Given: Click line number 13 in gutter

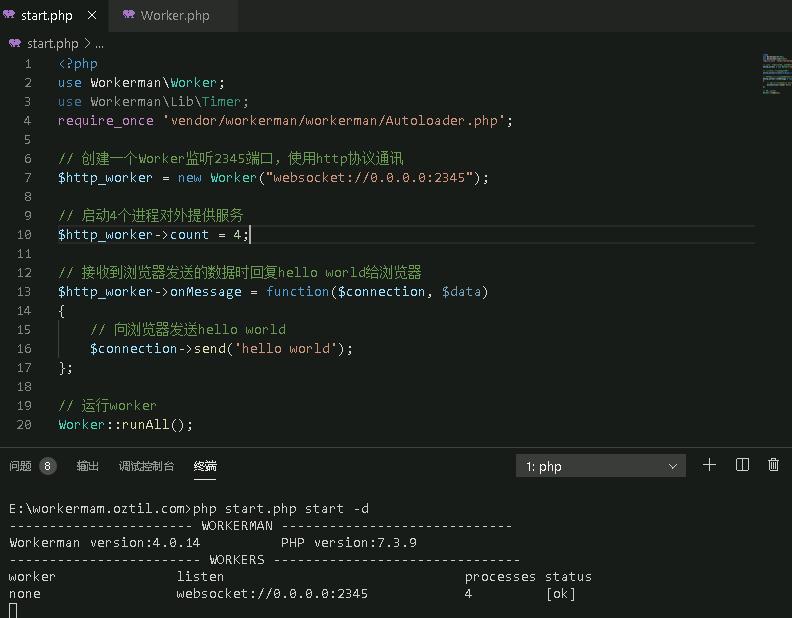Looking at the screenshot, I should 24,292.
